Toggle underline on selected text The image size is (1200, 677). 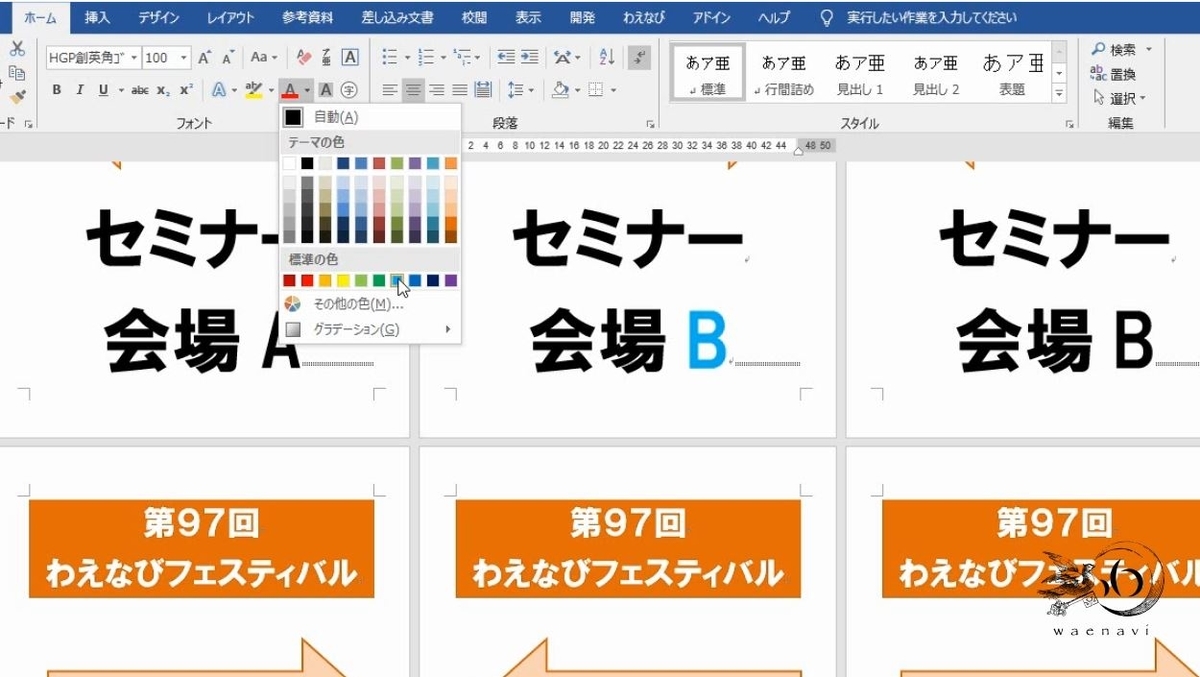(101, 89)
